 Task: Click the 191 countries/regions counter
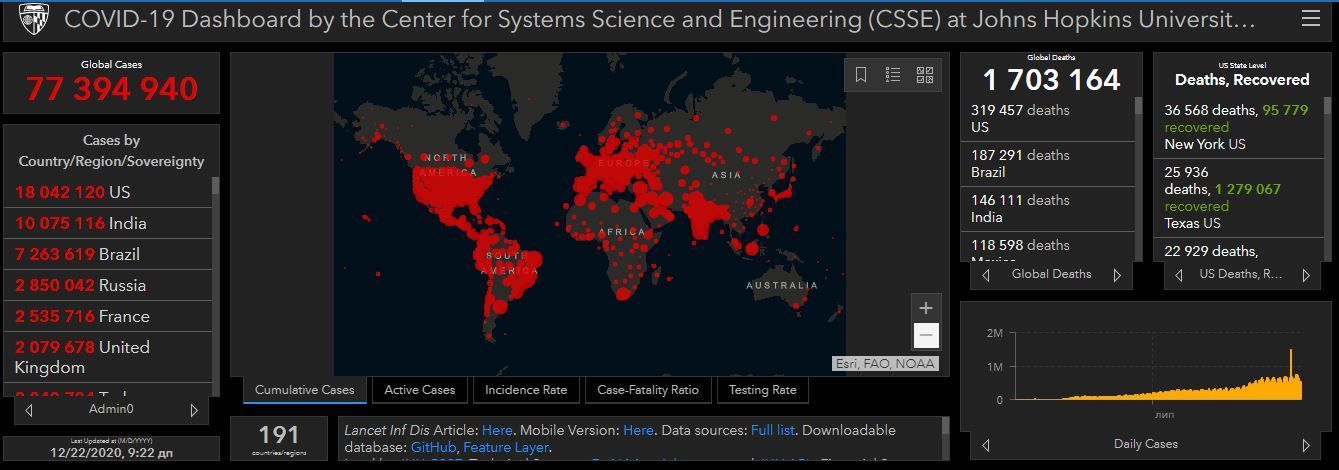(x=279, y=439)
